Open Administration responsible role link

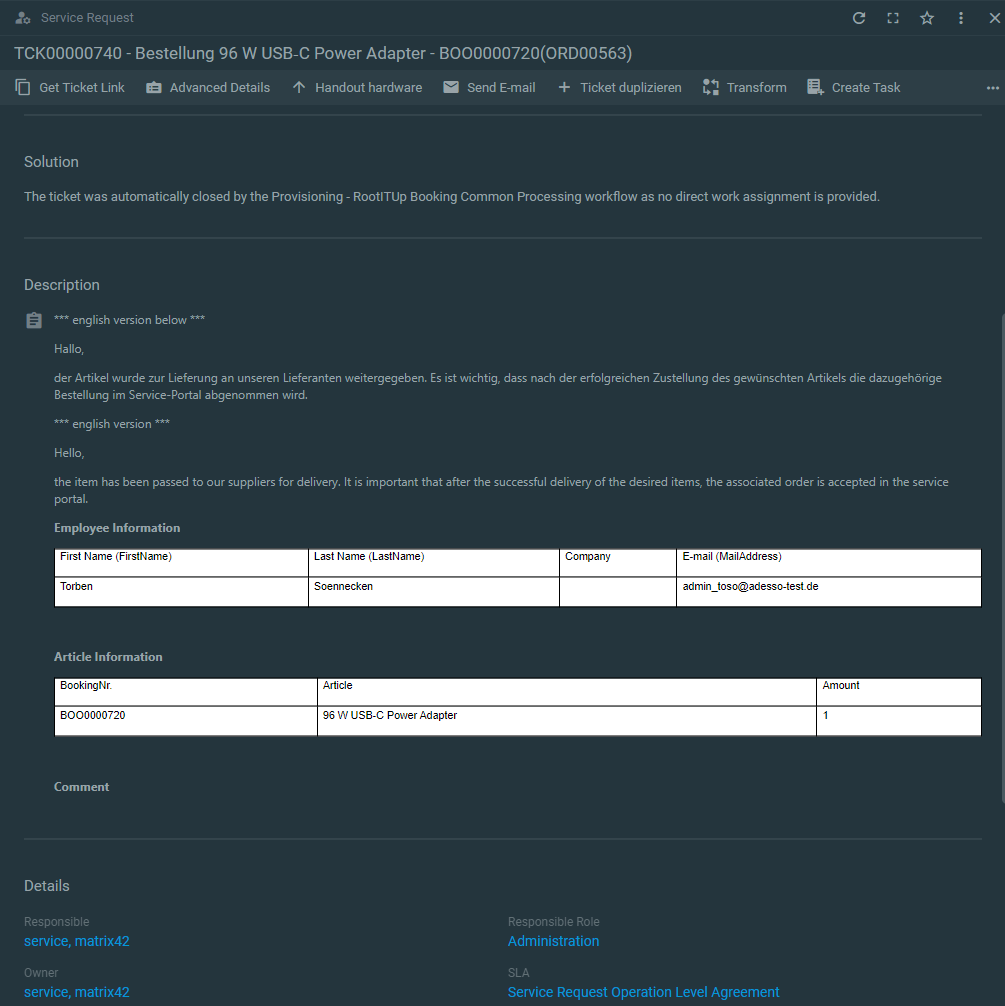553,941
